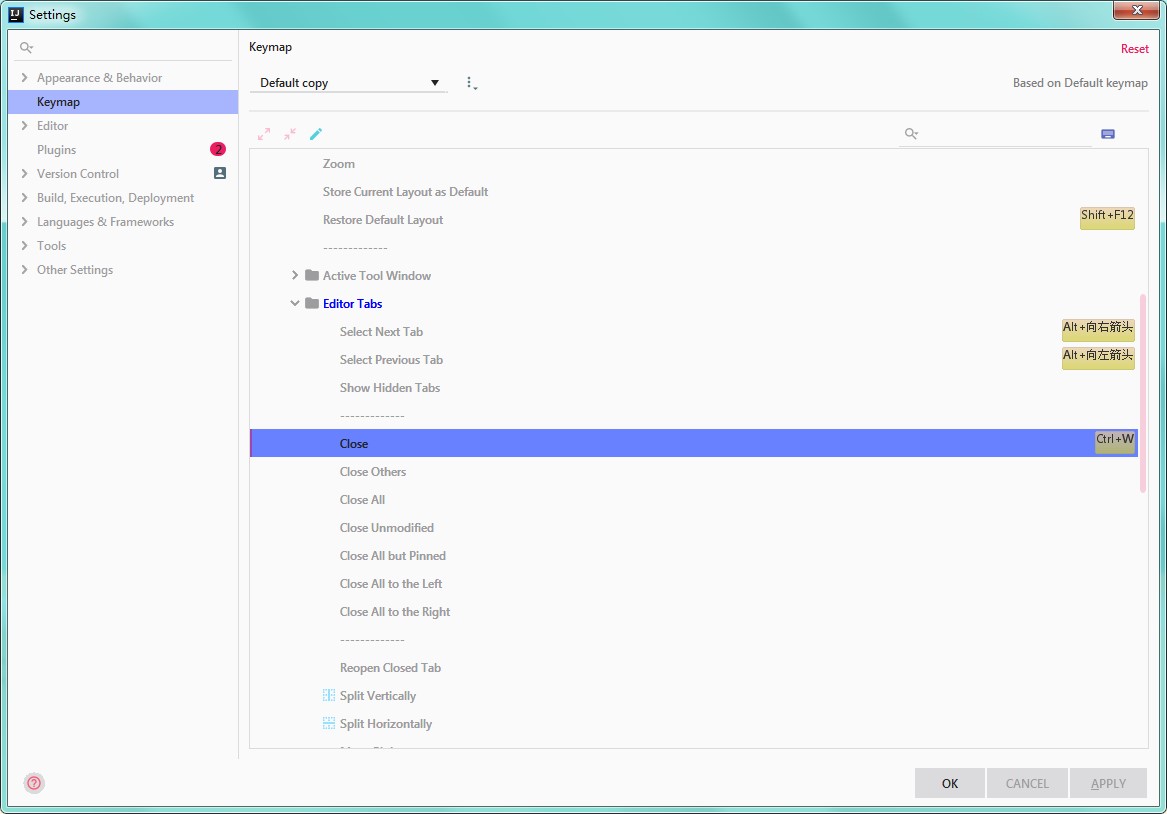Click the help question mark icon
1167x814 pixels.
pyautogui.click(x=34, y=783)
